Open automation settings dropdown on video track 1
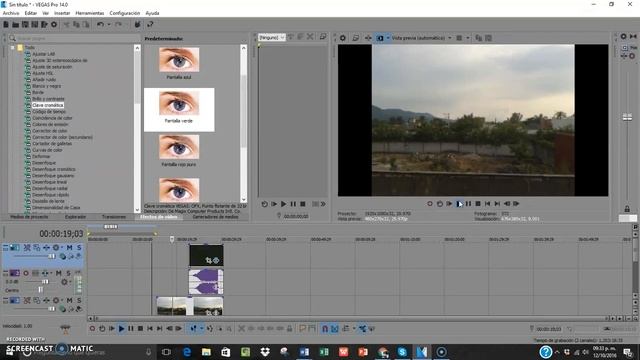640x360 pixels. [62, 248]
